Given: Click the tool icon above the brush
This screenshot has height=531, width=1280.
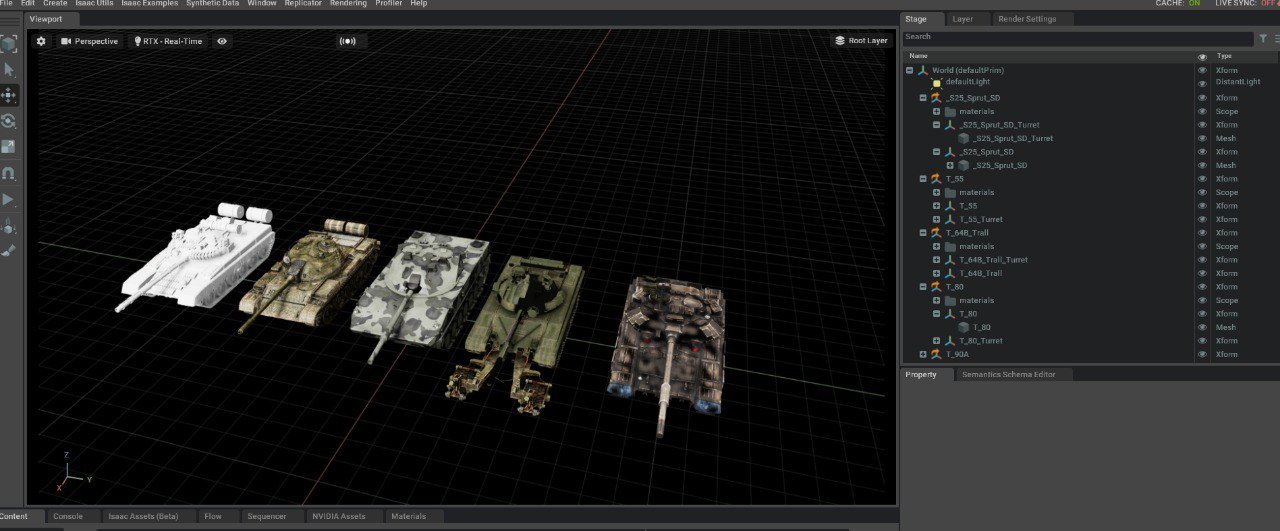Looking at the screenshot, I should [9, 226].
